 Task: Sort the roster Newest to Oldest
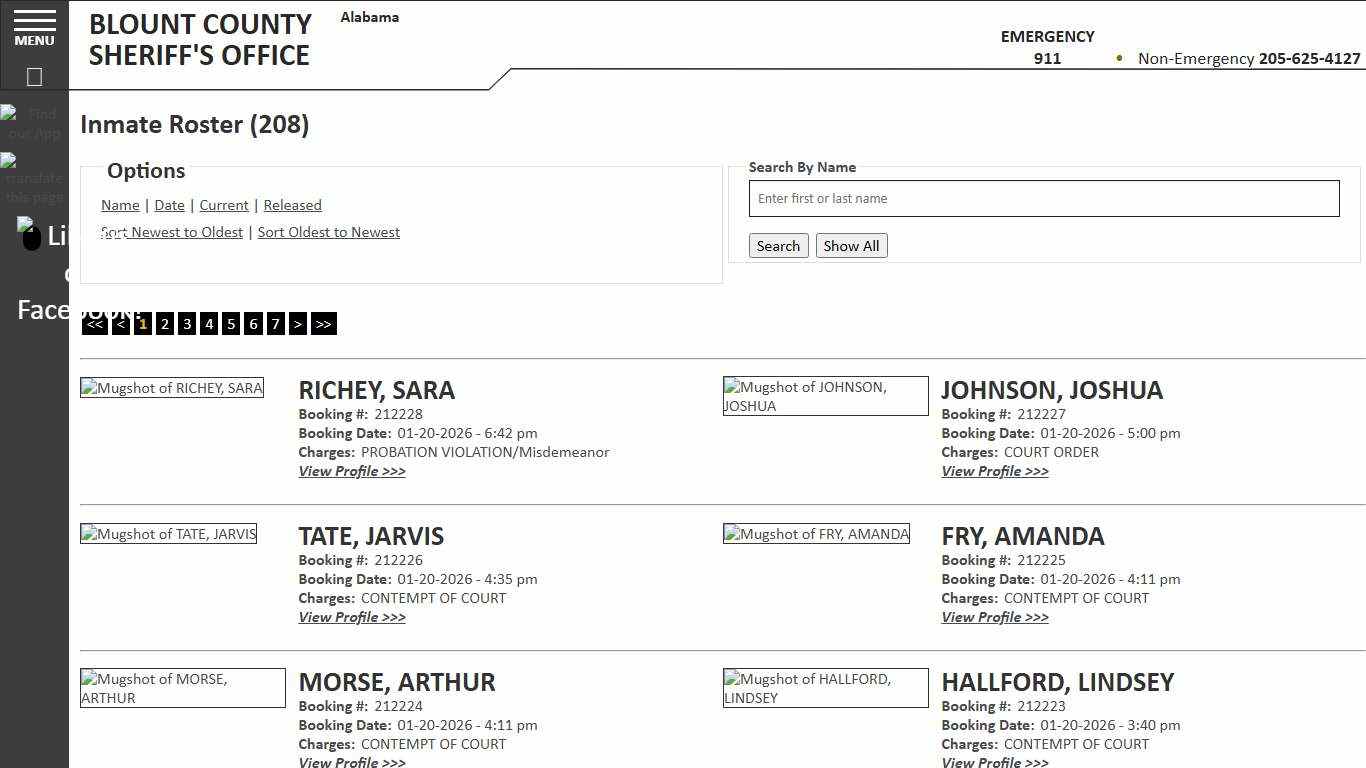click(171, 231)
